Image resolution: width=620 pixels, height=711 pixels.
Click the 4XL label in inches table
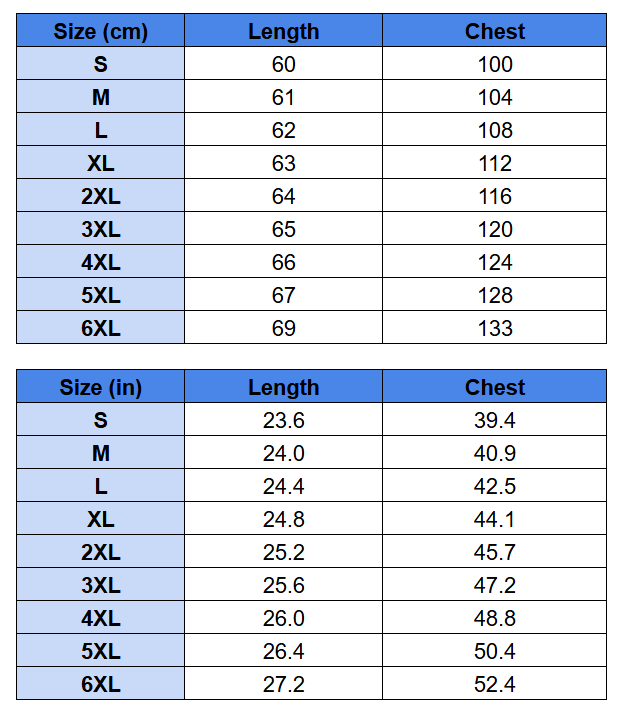[100, 618]
